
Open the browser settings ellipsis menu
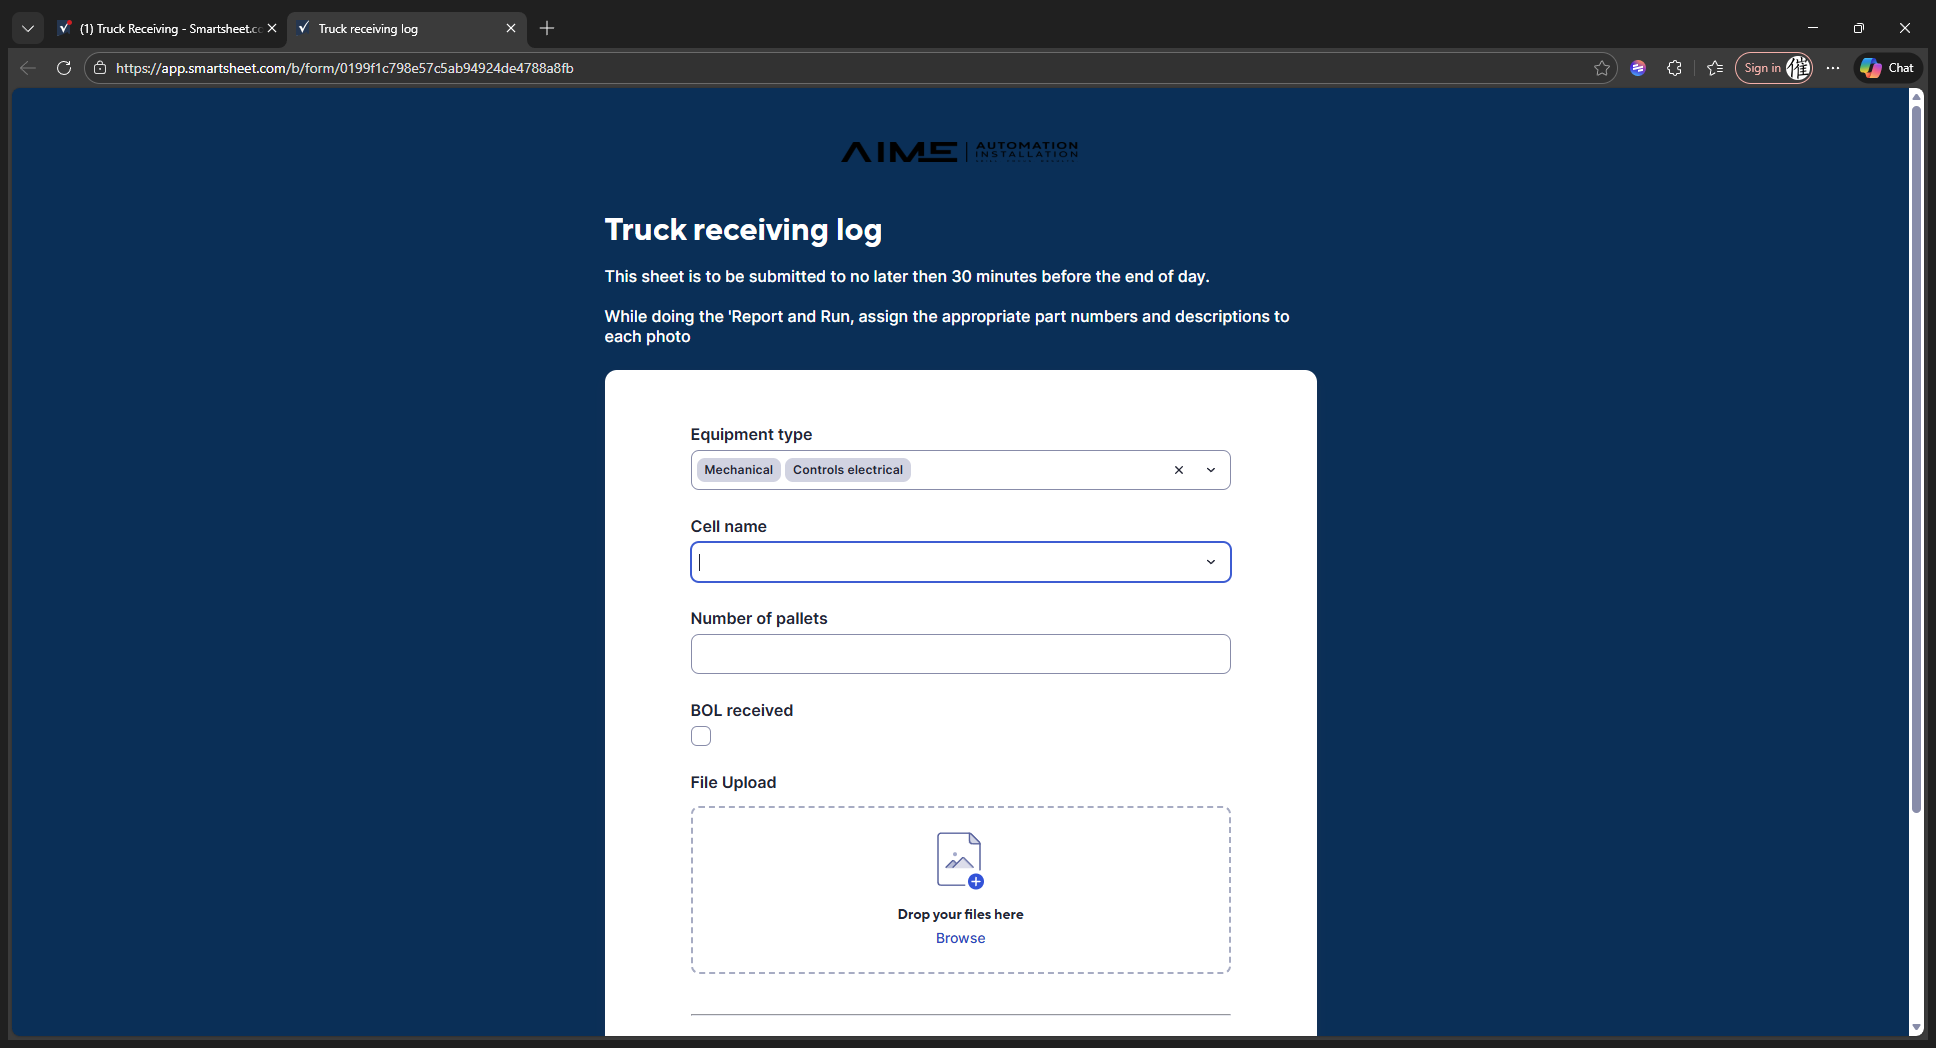[x=1833, y=68]
